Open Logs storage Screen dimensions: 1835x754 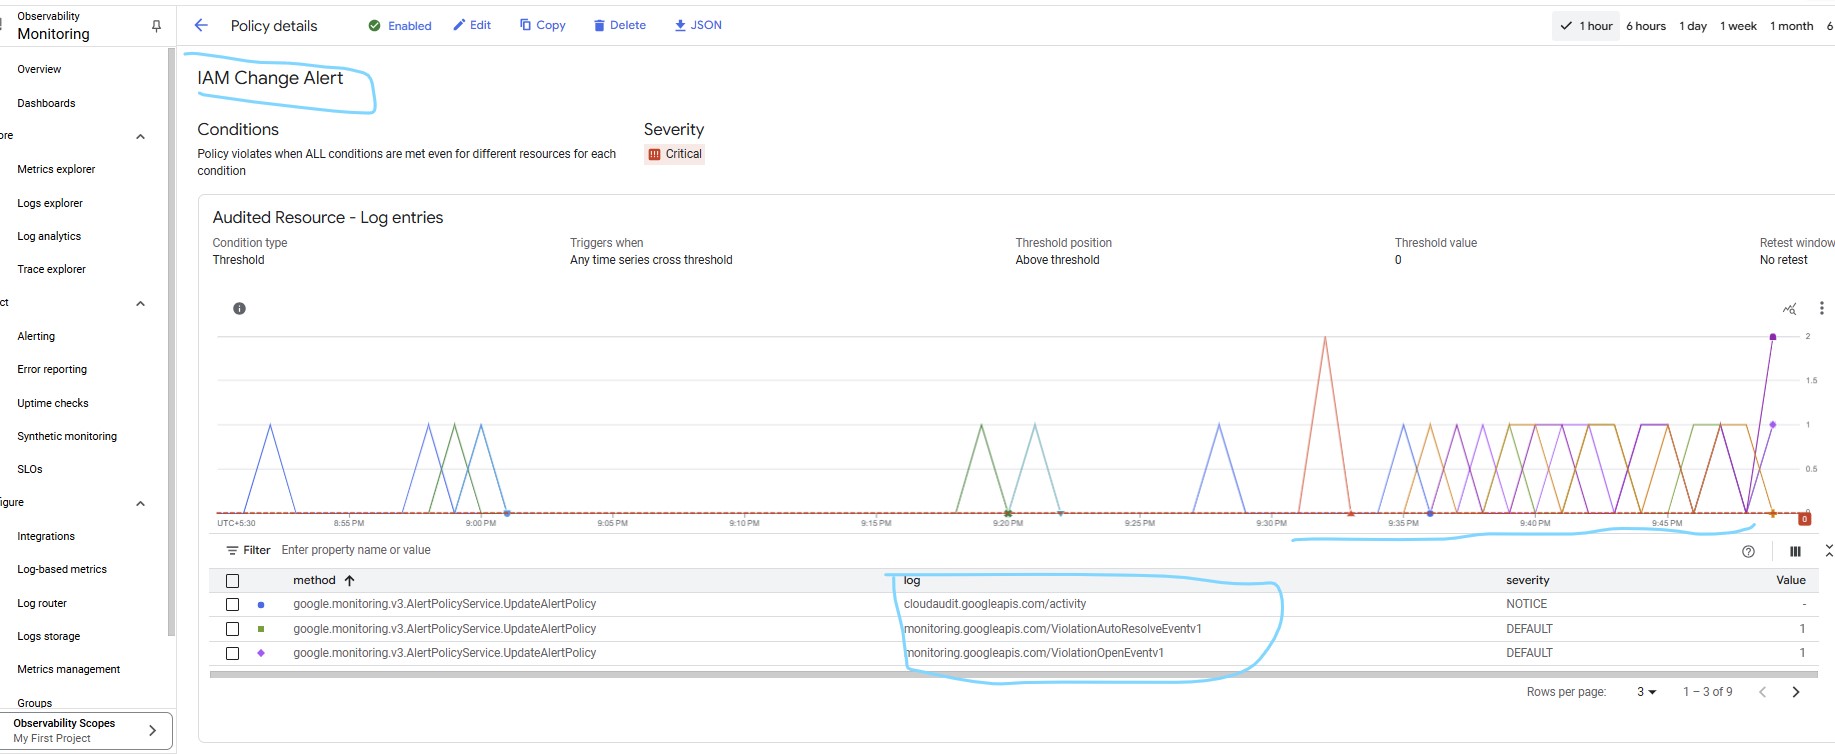tap(49, 636)
